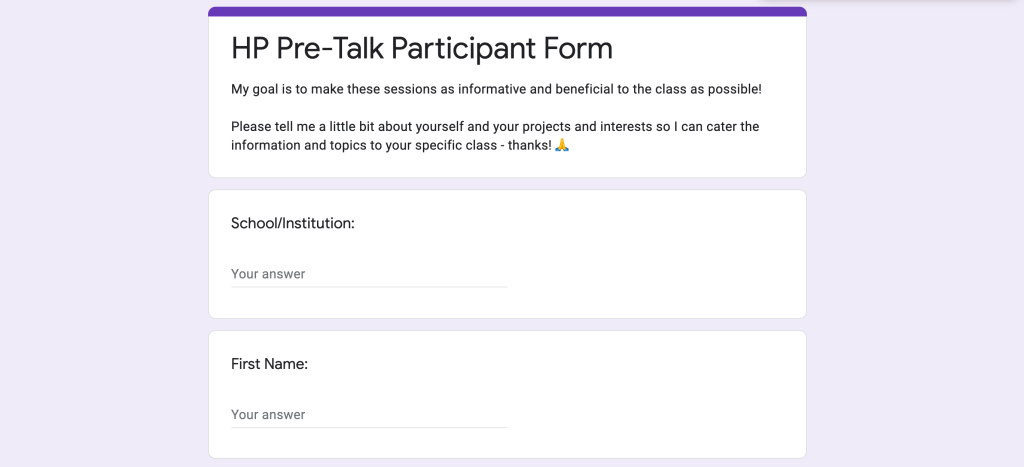Select the 'First Name:' question label
Viewport: 1024px width, 467px height.
tap(269, 364)
